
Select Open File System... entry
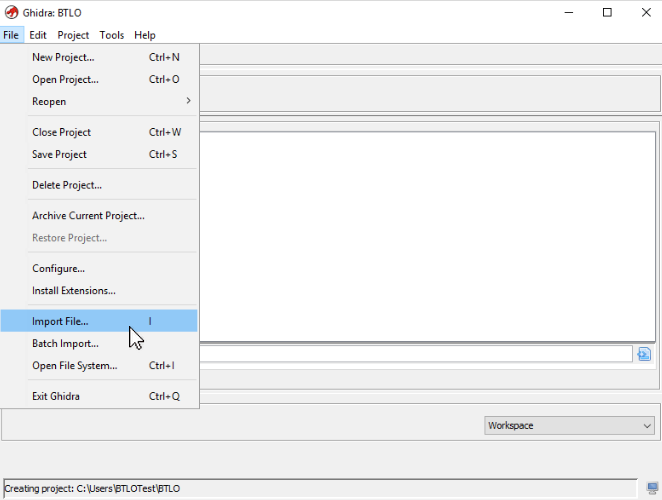coord(99,365)
